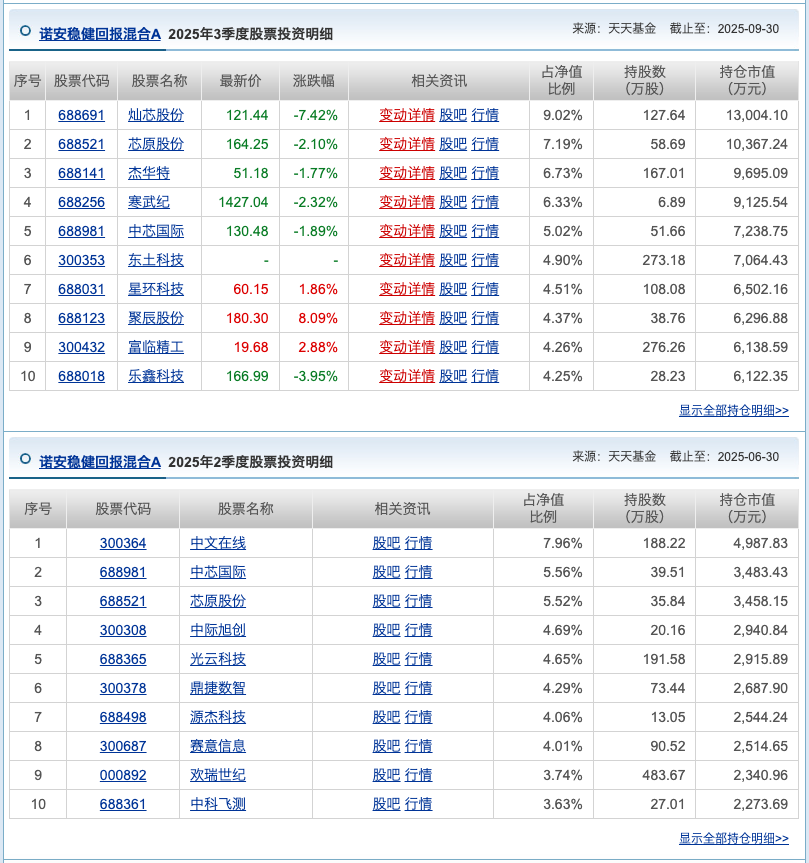Open 股吧 for 中芯国际 in Q2 table
This screenshot has height=863, width=809.
386,572
